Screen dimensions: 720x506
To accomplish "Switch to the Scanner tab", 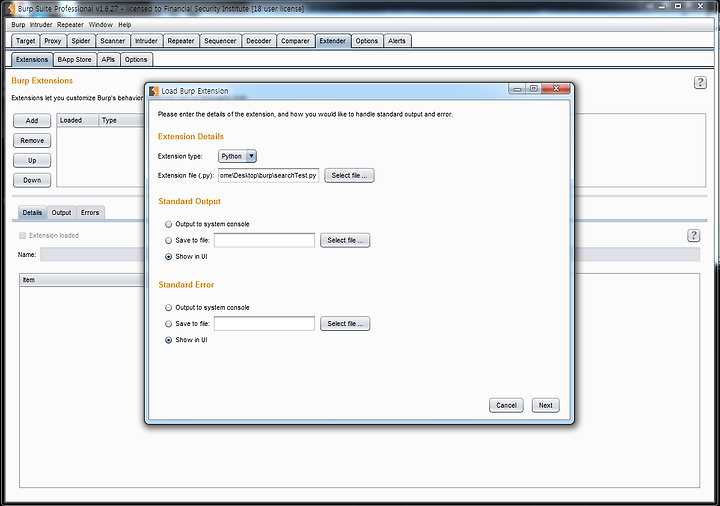I will tap(112, 41).
